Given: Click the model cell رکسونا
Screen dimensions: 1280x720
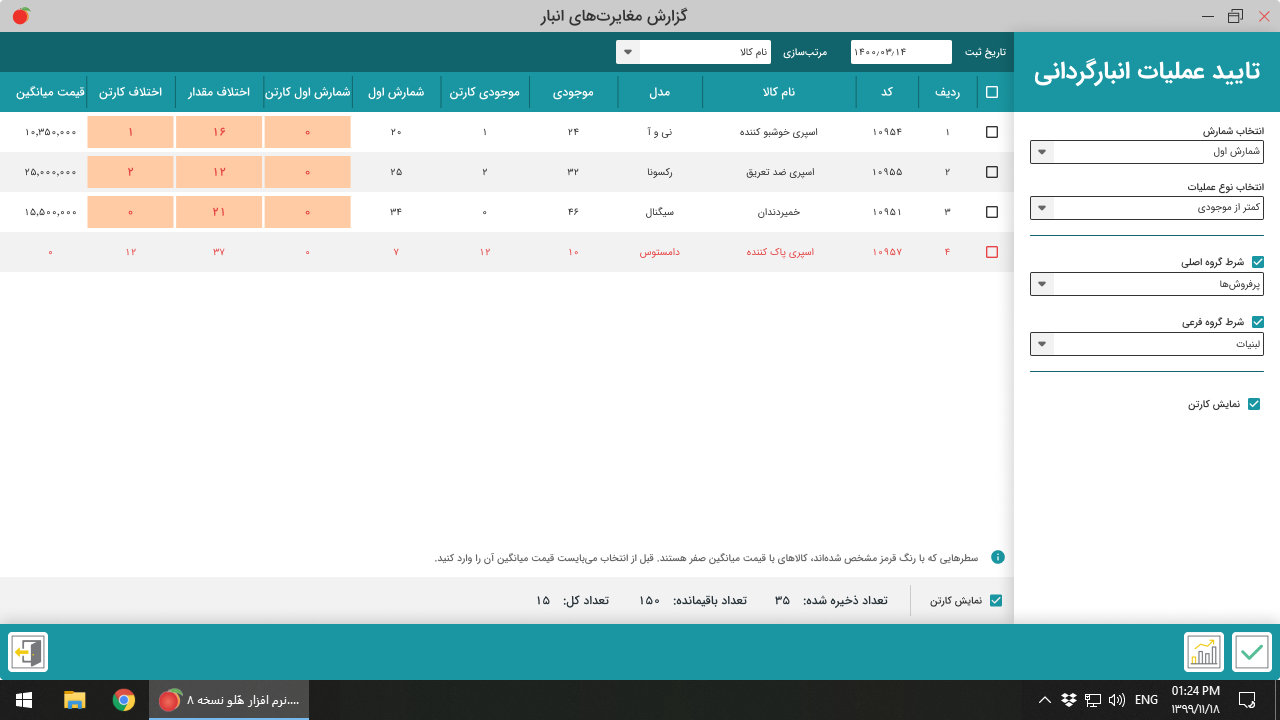Looking at the screenshot, I should point(660,172).
